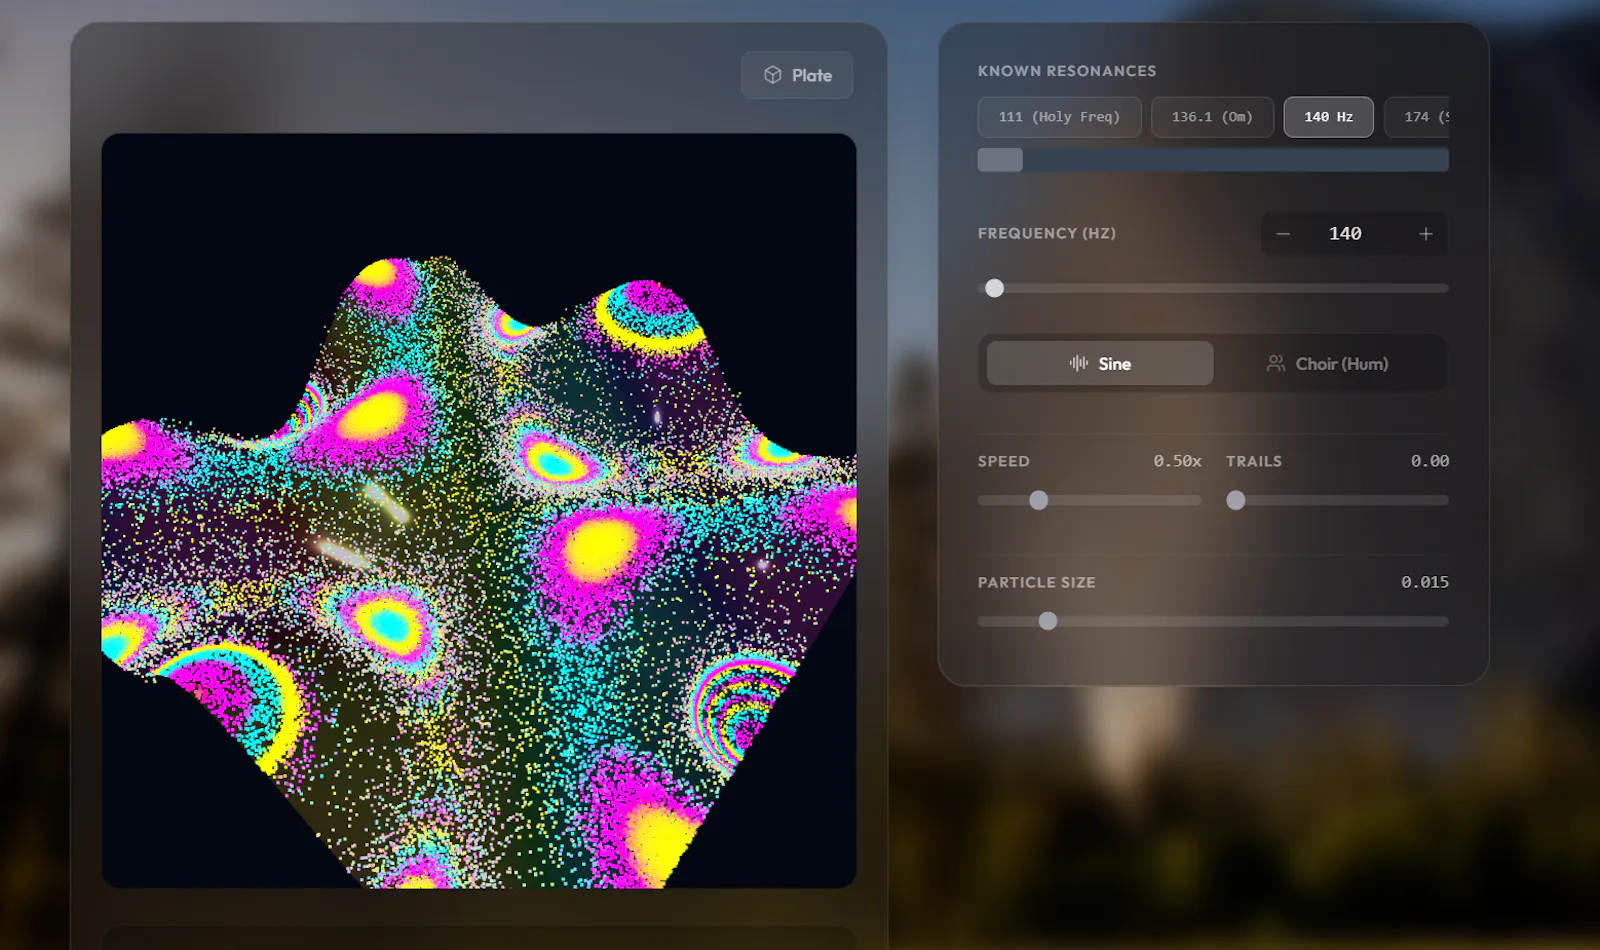Click the Particle Size label
Screen dimensions: 1600x950
[1037, 582]
